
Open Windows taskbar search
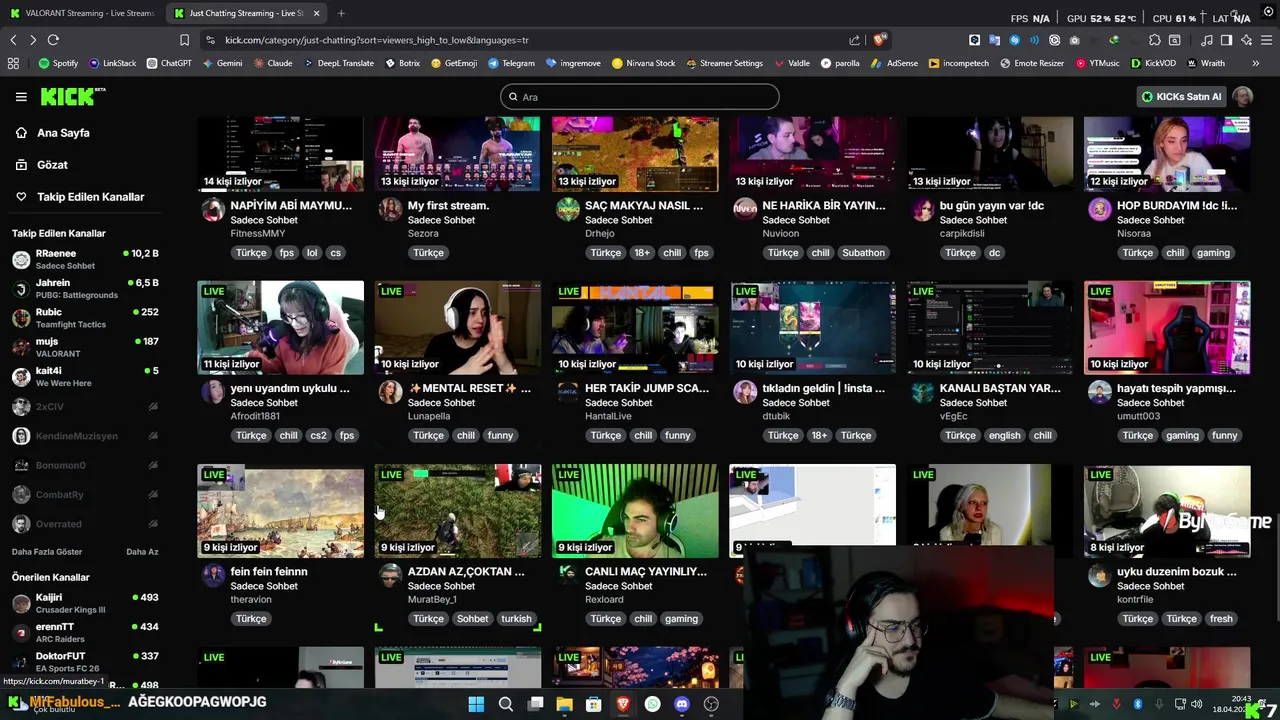(506, 704)
